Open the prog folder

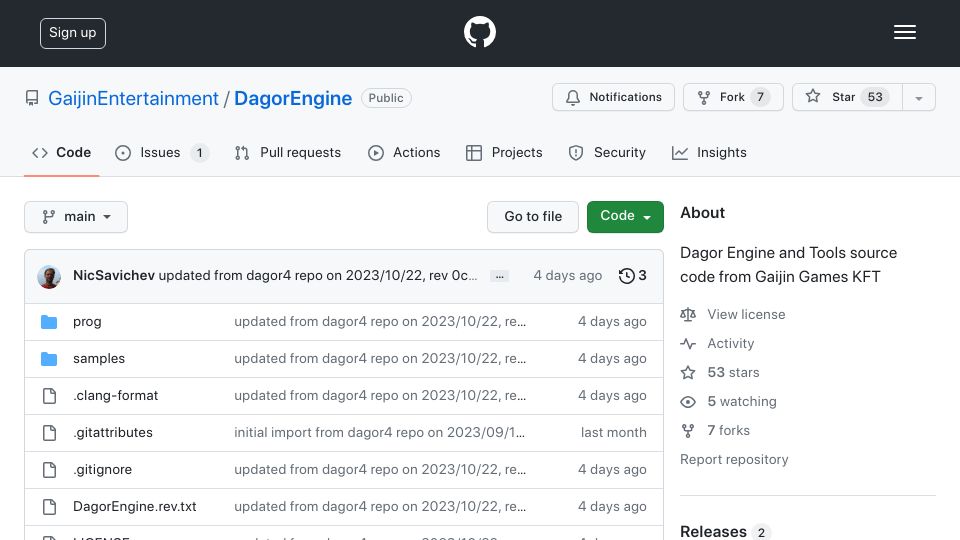point(87,321)
